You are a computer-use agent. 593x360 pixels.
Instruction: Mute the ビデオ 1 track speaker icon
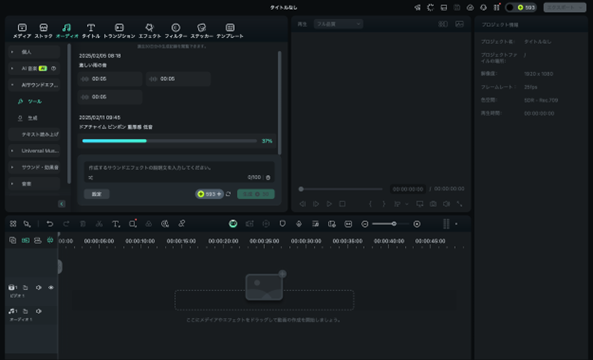[x=39, y=288]
